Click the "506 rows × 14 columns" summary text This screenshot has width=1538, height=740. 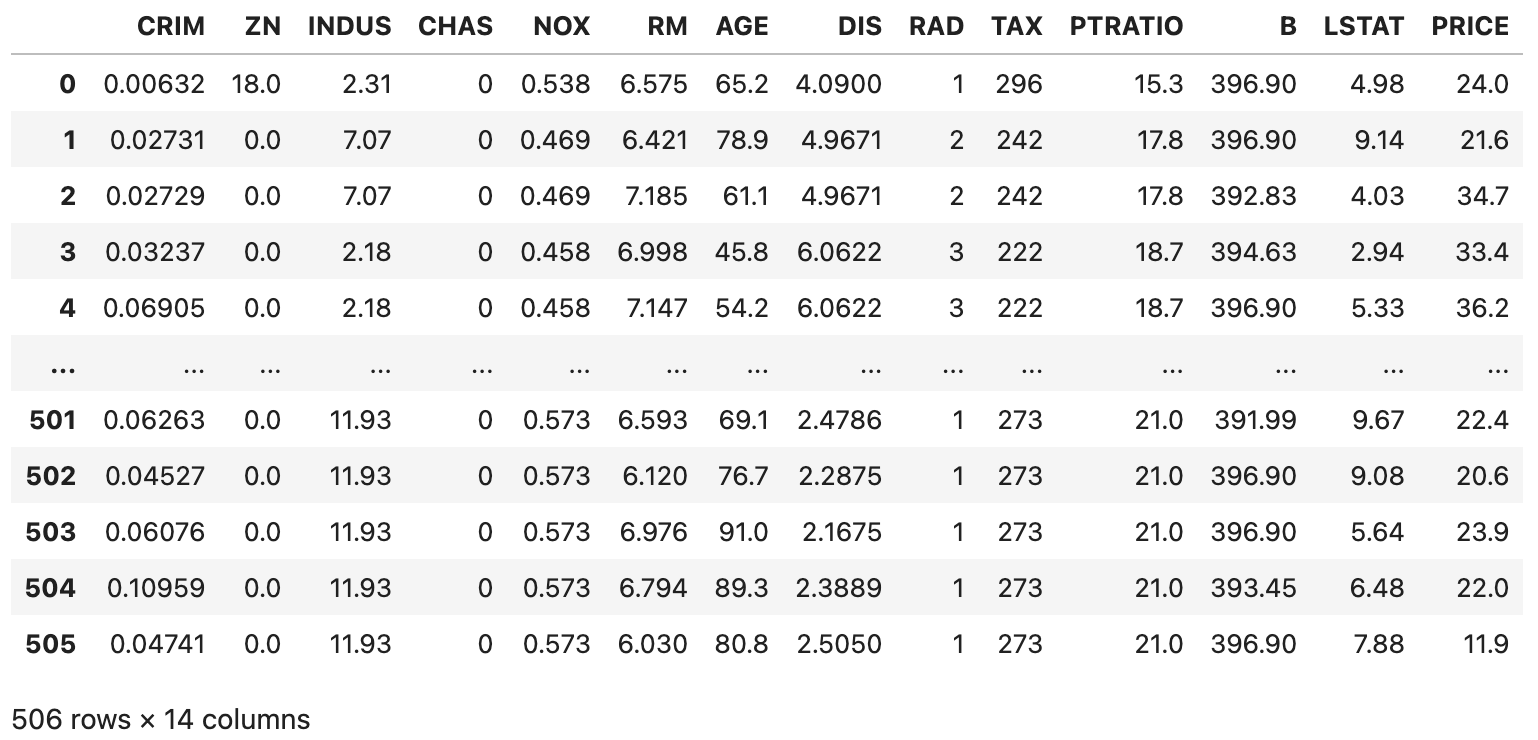pyautogui.click(x=161, y=719)
